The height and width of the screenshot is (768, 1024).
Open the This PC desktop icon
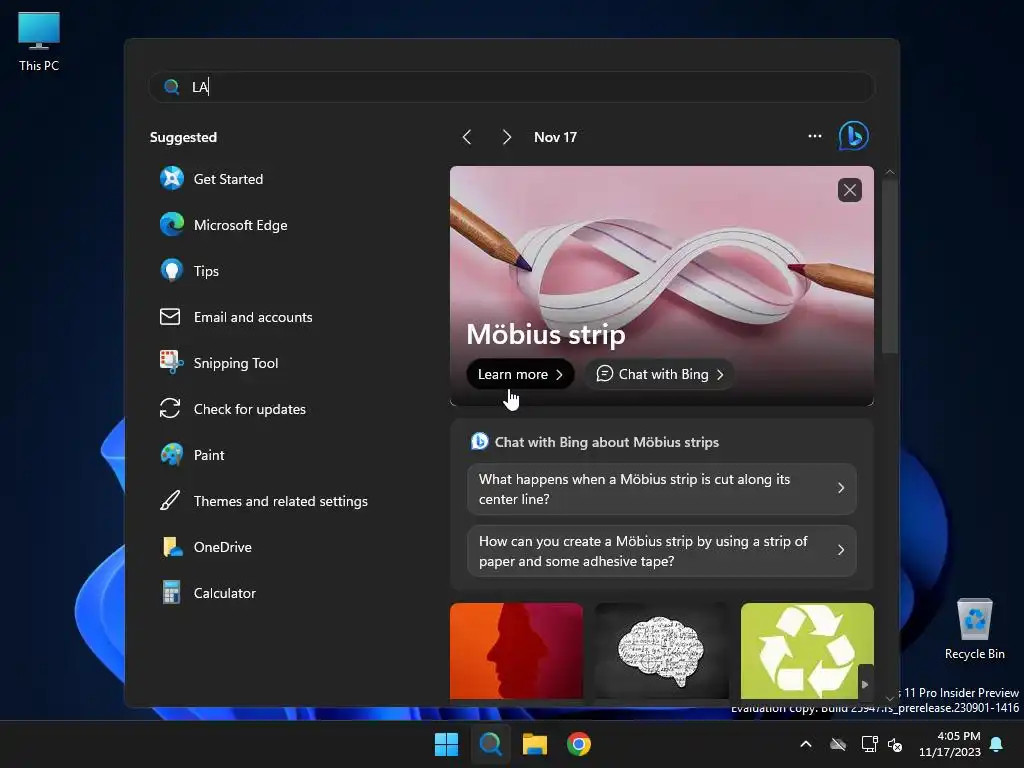[x=39, y=42]
